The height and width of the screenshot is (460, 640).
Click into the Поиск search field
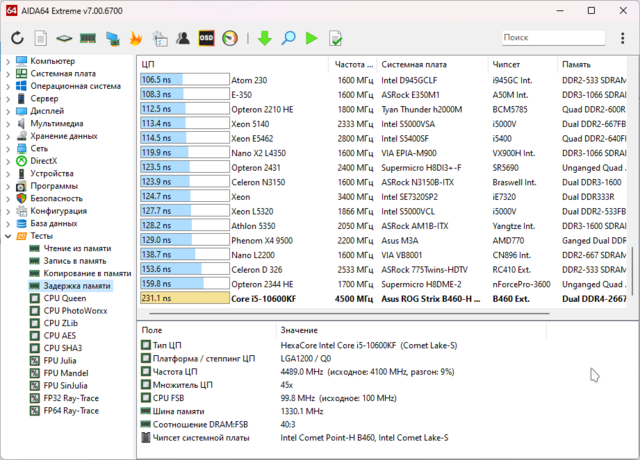555,38
